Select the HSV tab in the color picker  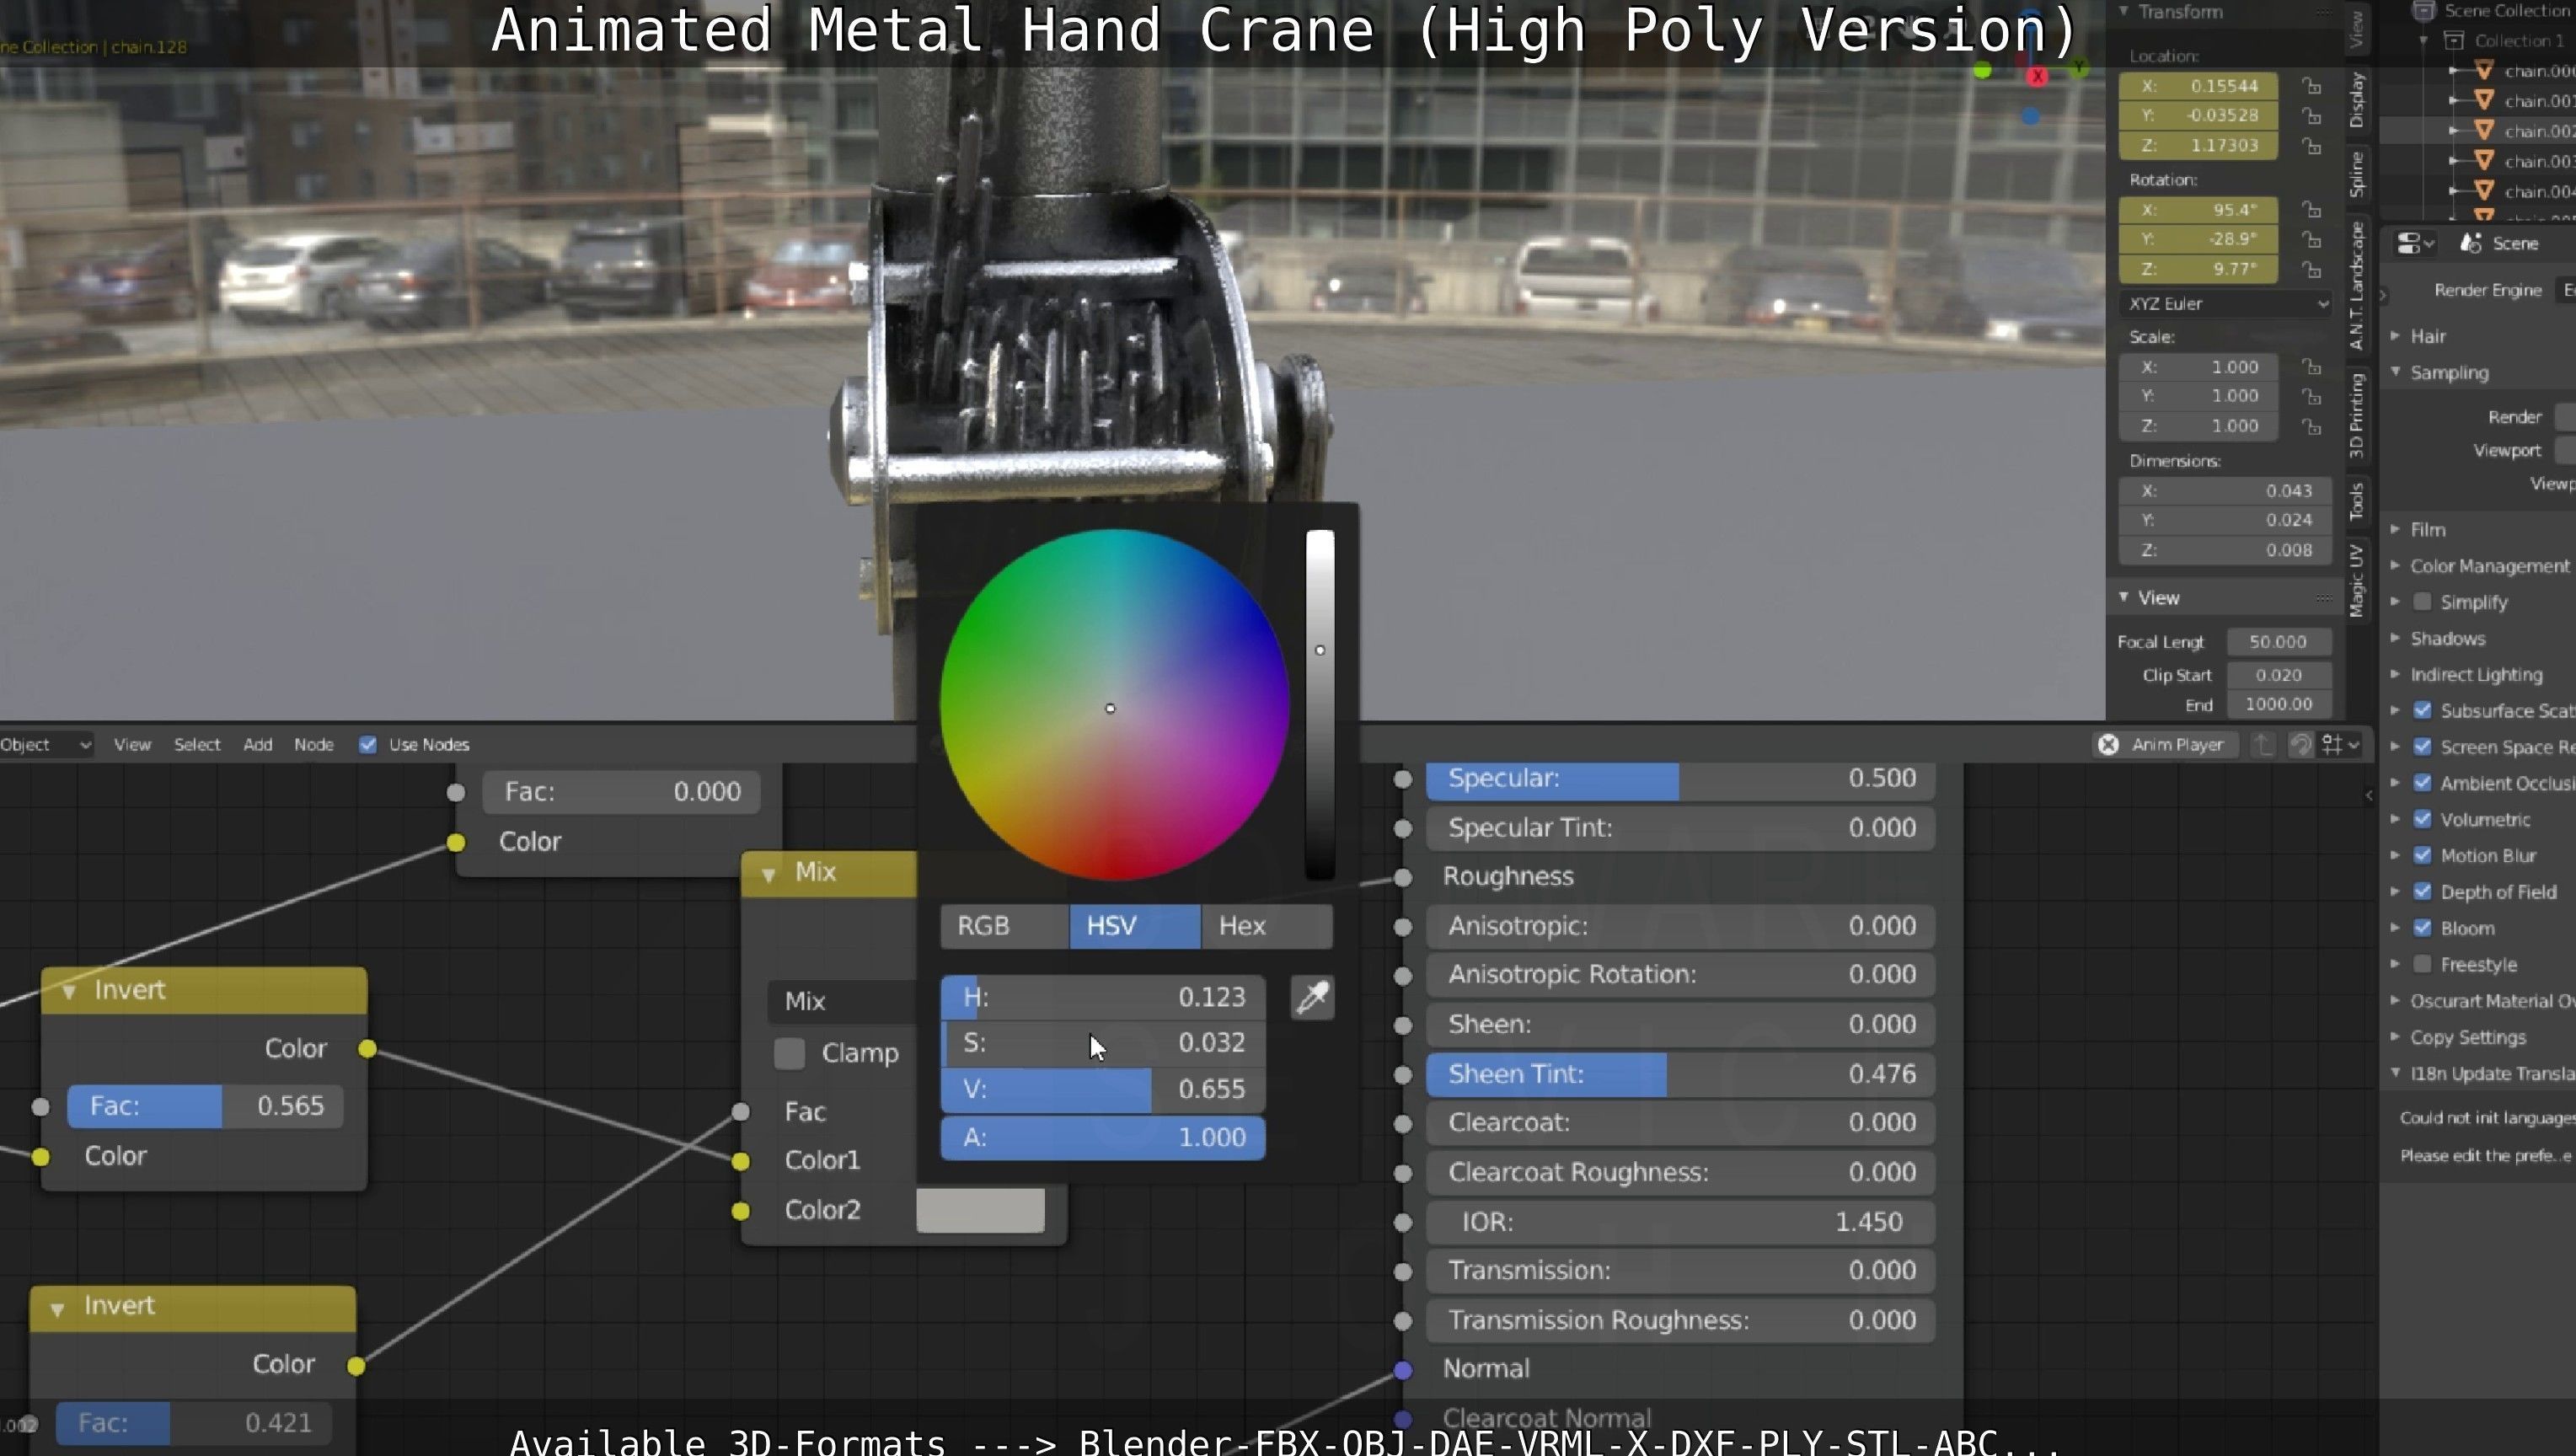tap(1135, 927)
